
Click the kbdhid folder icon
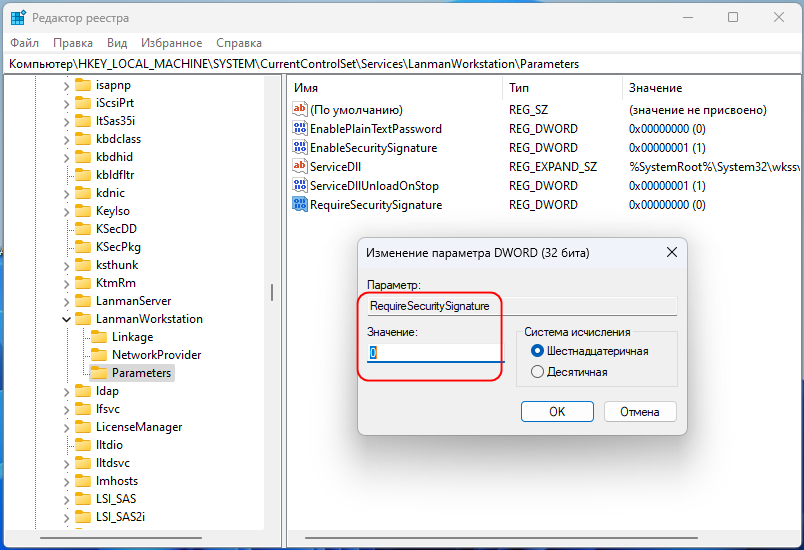point(83,157)
